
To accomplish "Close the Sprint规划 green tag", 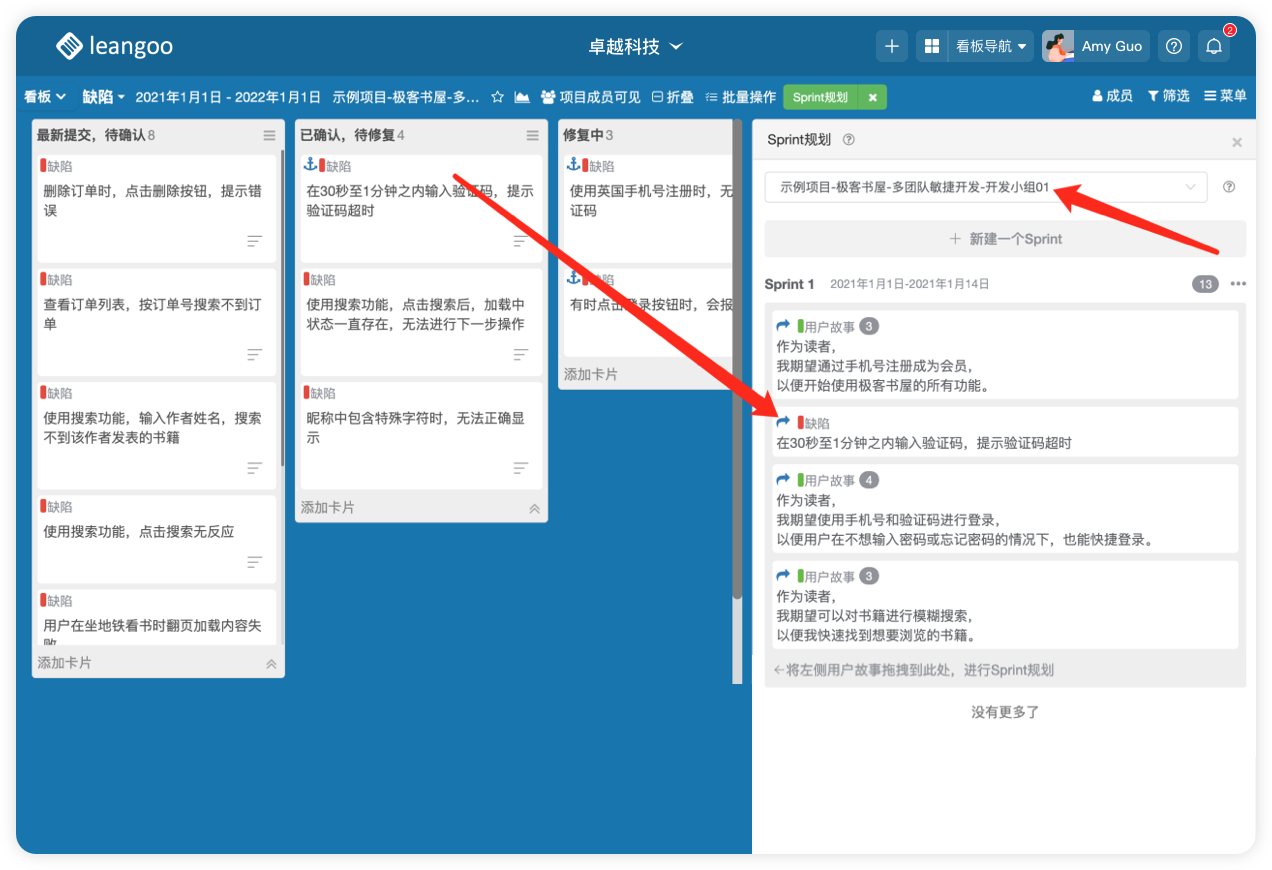I will click(x=872, y=97).
